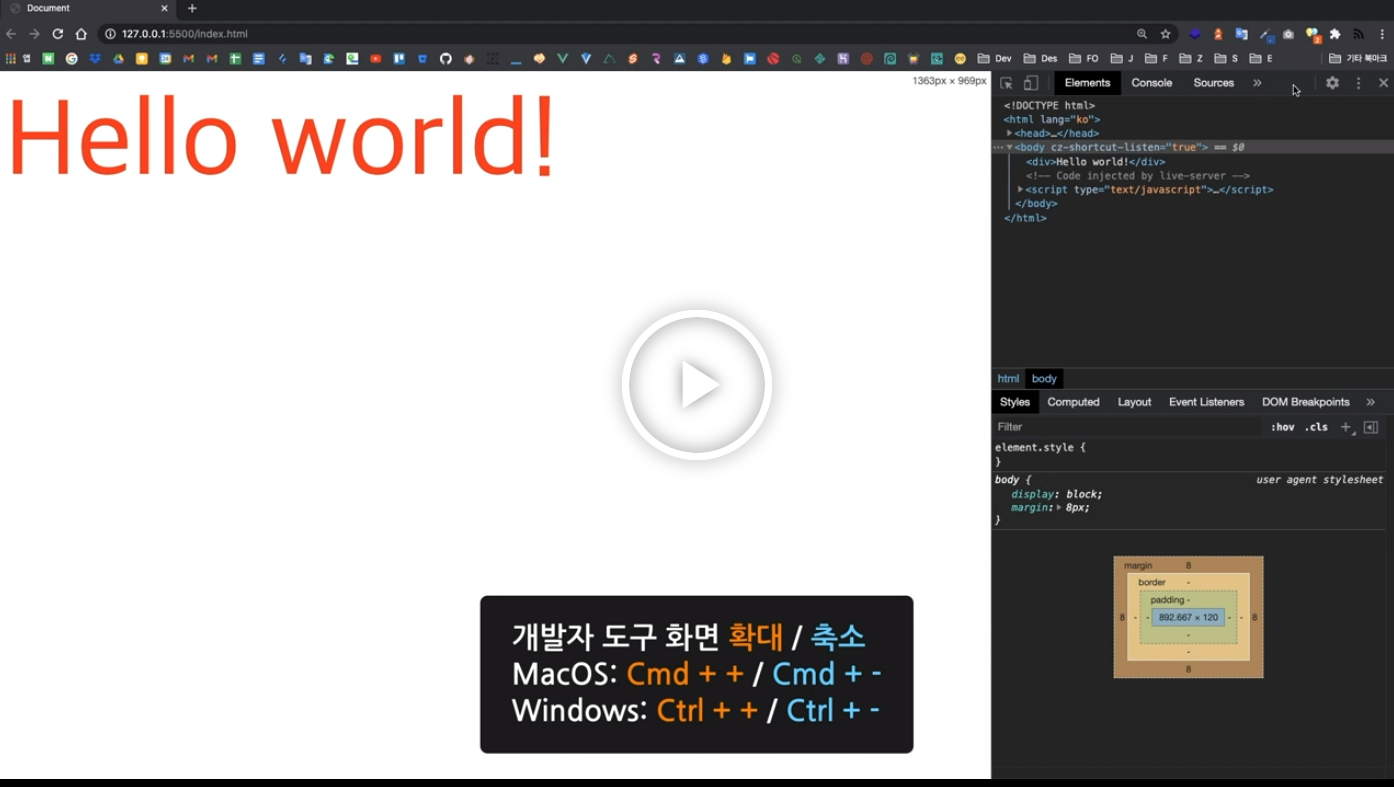Switch to the Console tab
This screenshot has width=1394, height=787.
1151,83
